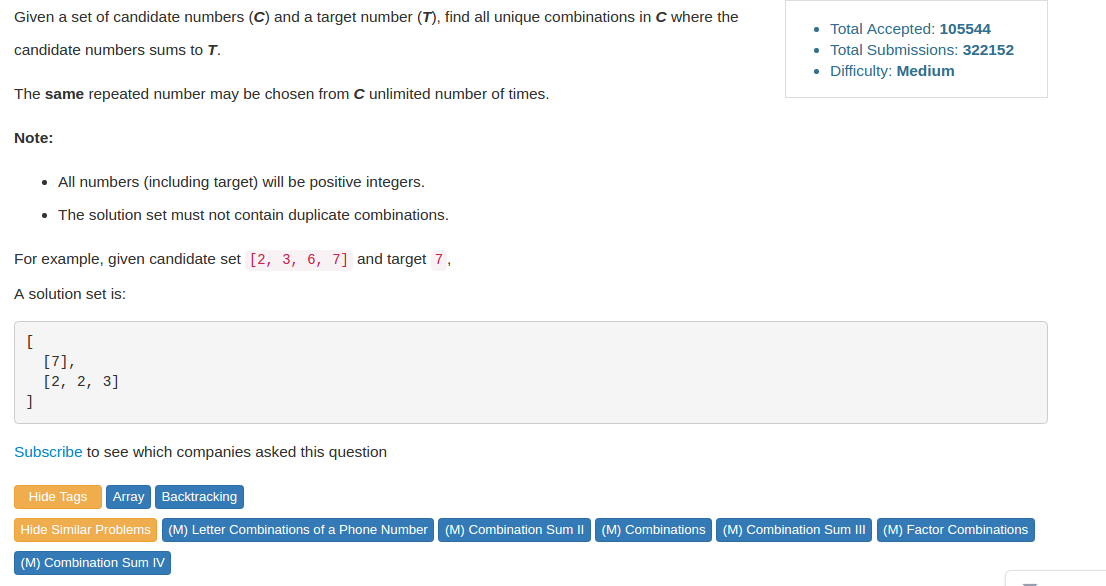1106x586 pixels.
Task: Click the Total Submissions count 322152
Action: [988, 50]
